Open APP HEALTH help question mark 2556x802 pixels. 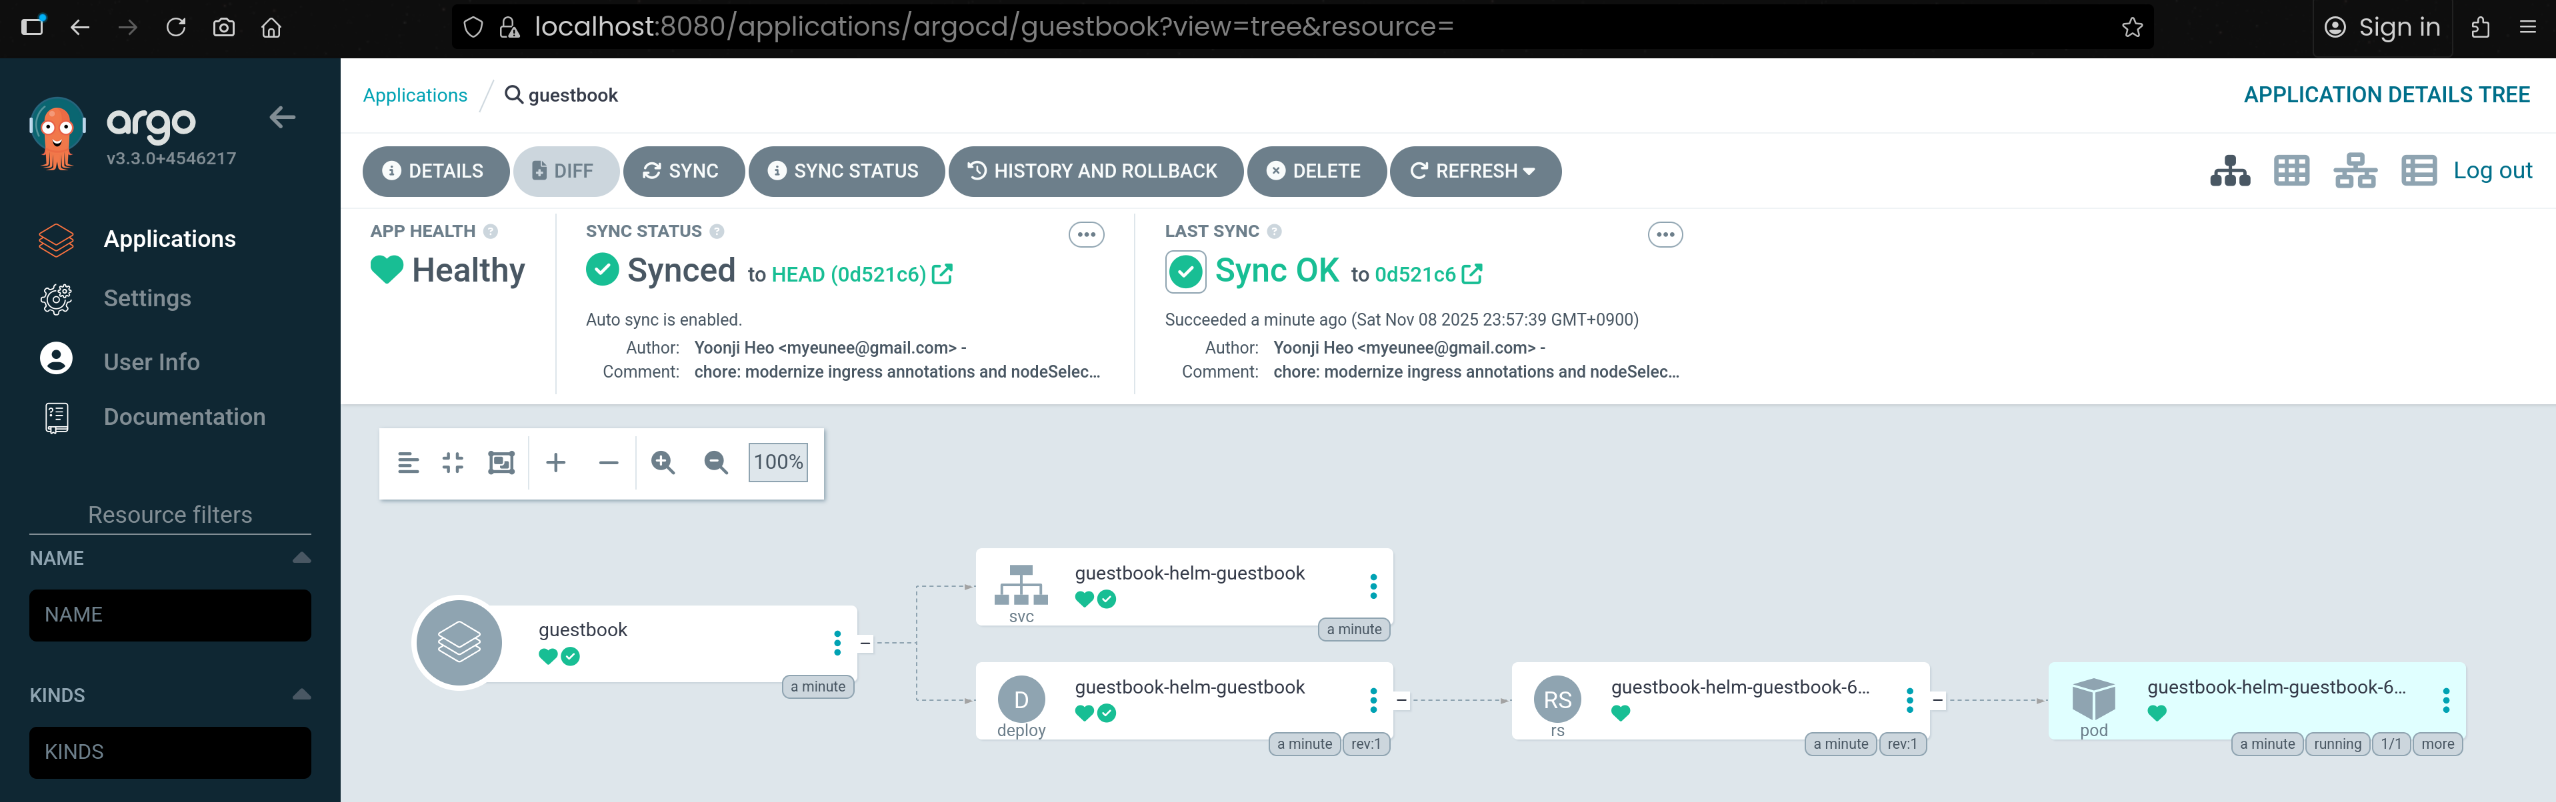[x=490, y=231]
